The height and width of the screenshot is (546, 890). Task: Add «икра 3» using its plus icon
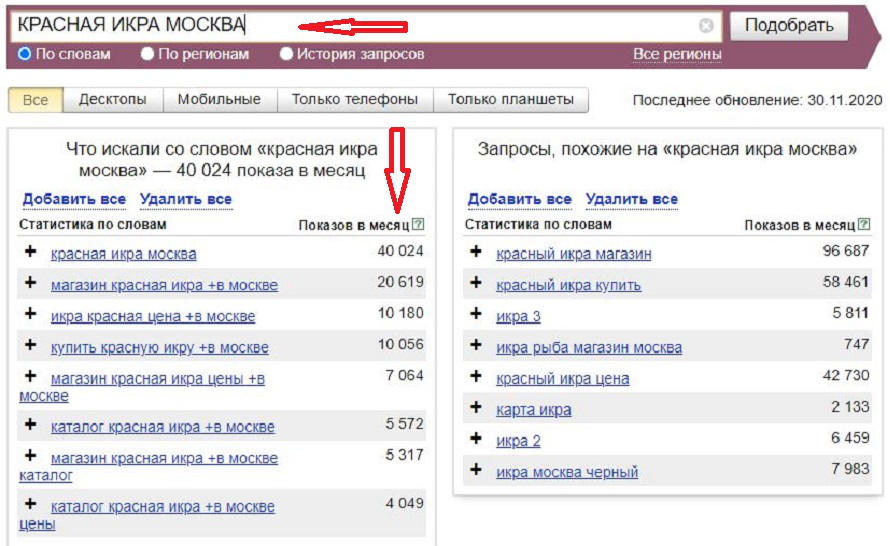pyautogui.click(x=476, y=315)
